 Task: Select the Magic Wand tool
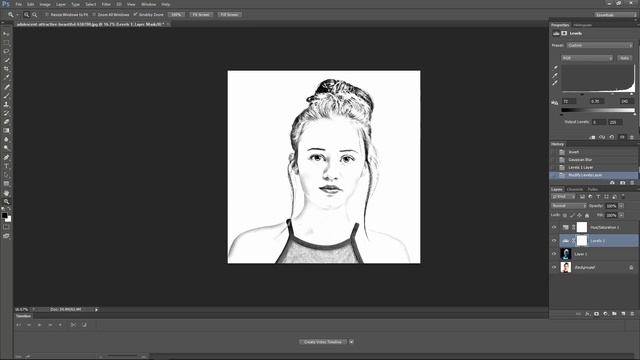click(6, 60)
